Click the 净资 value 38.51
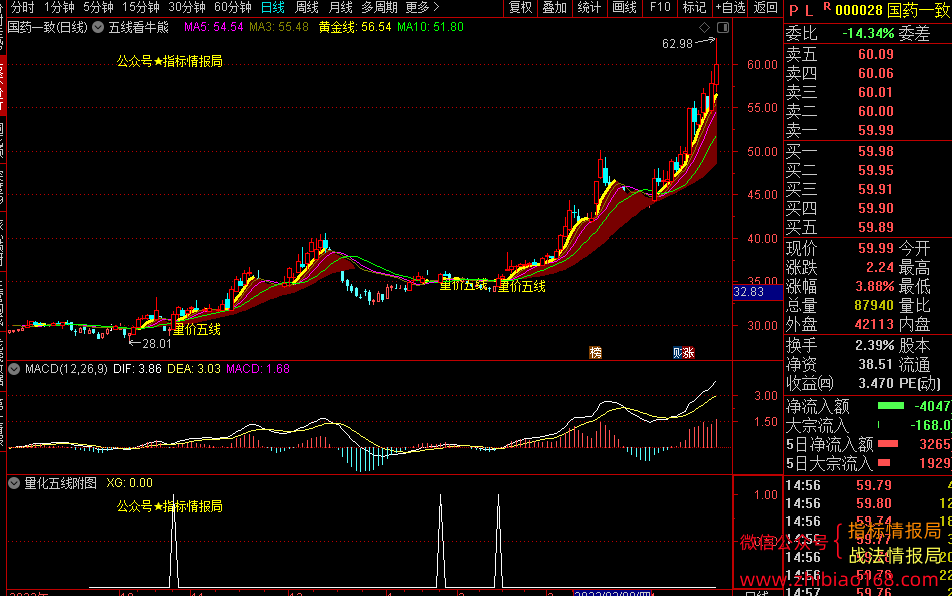Screen dimensions: 952x596 [x=876, y=364]
